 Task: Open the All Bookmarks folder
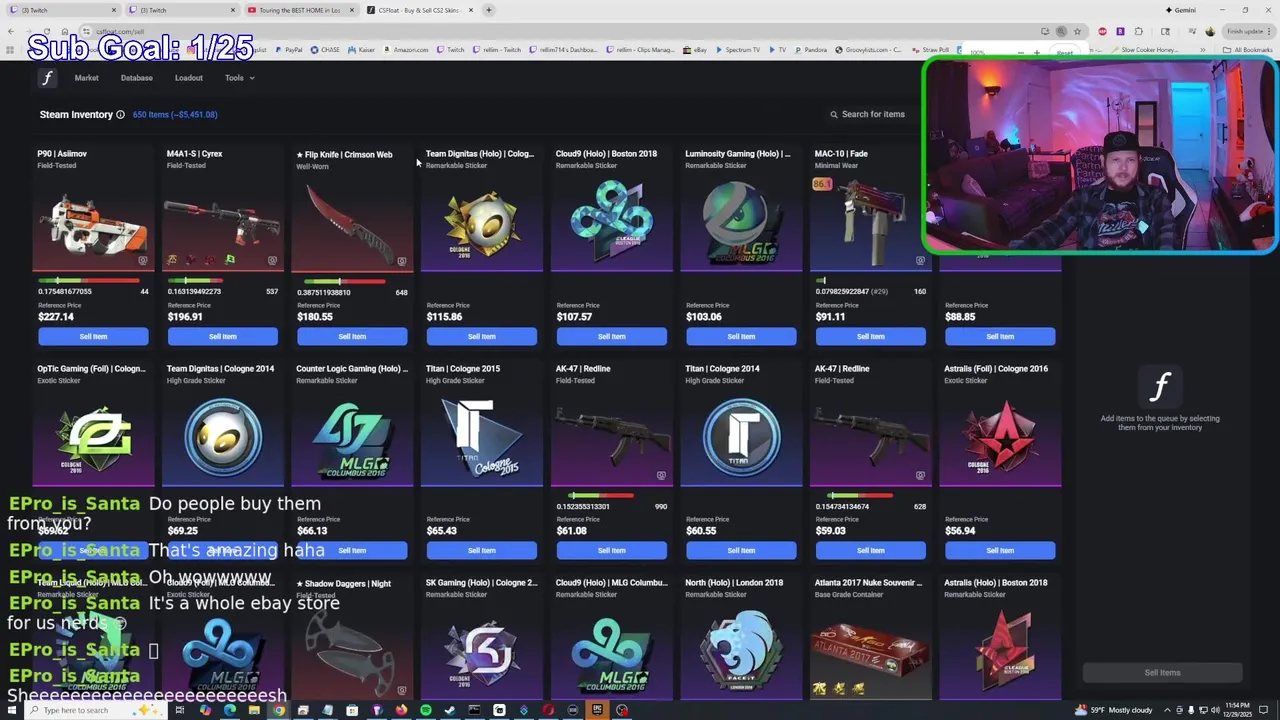tap(1248, 49)
